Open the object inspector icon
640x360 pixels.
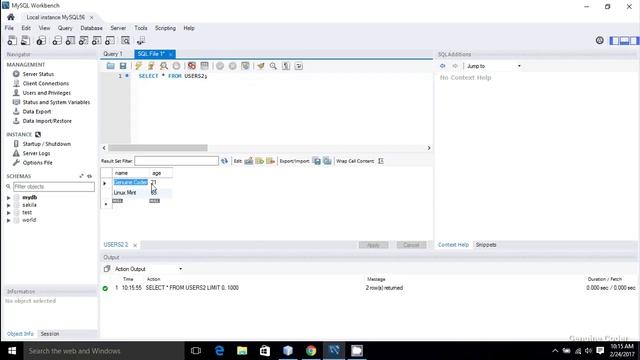click(x=41, y=40)
